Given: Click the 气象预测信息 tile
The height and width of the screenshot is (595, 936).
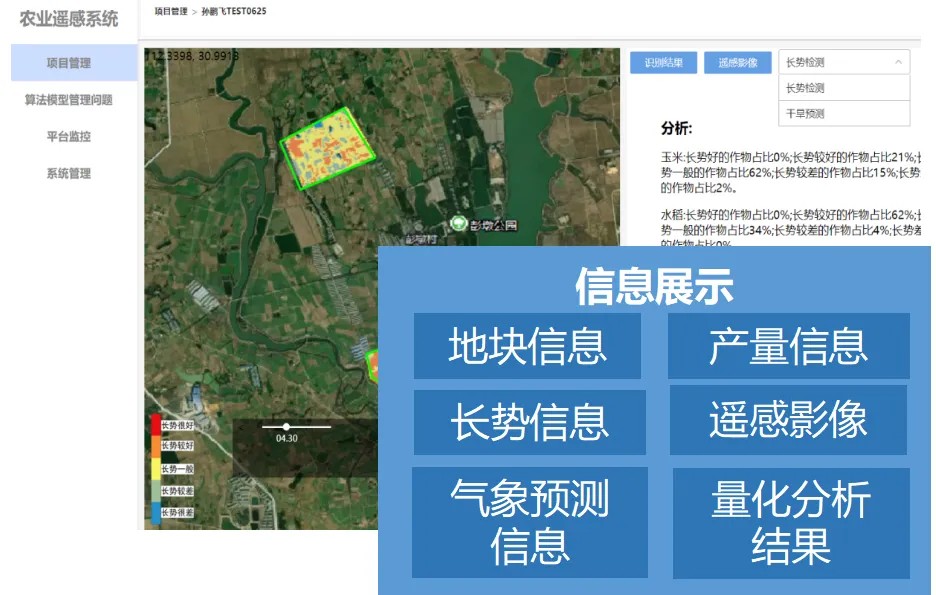Looking at the screenshot, I should (529, 522).
